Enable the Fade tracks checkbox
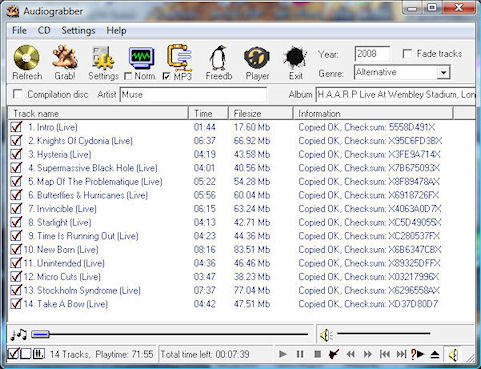 pyautogui.click(x=407, y=54)
